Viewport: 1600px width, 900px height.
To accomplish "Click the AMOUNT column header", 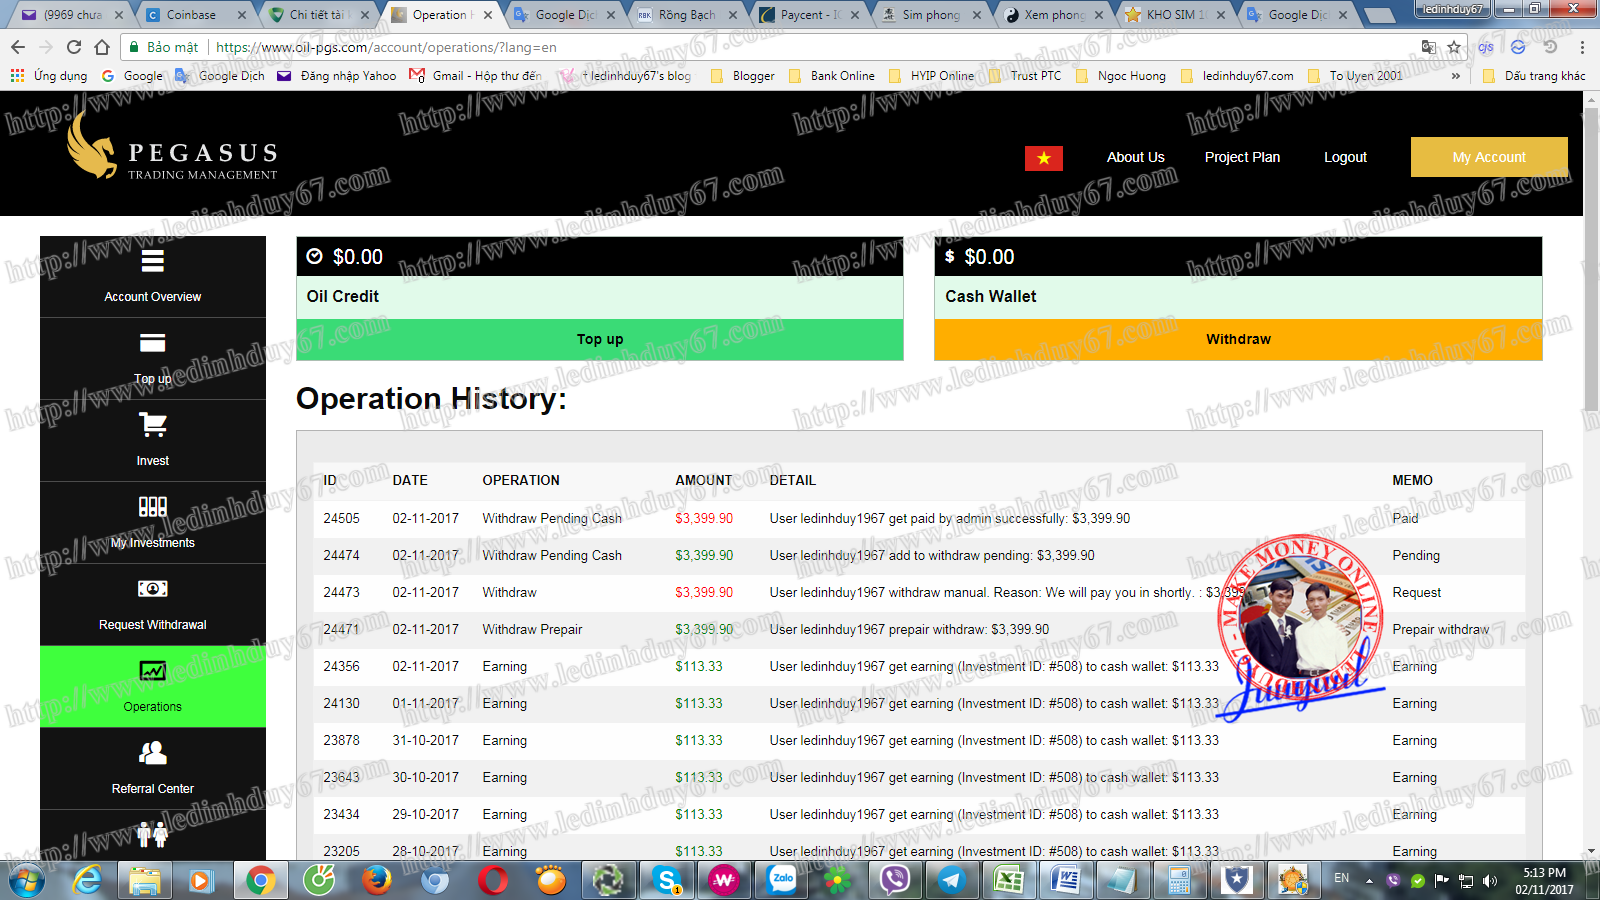I will (703, 480).
